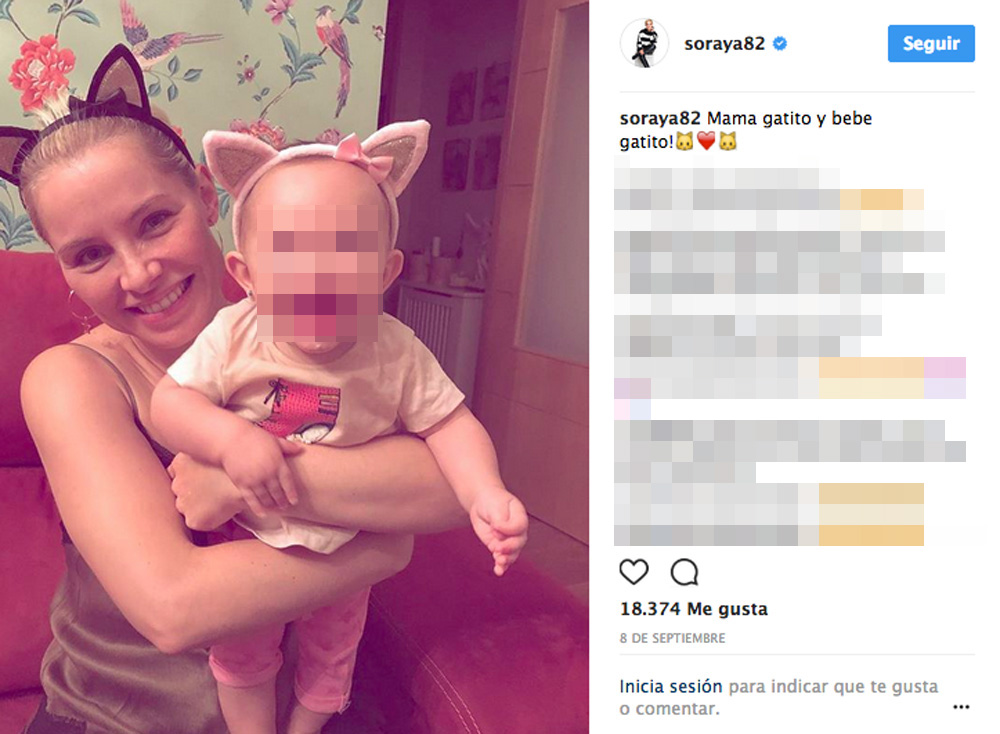Click the first cat emoji in the caption
This screenshot has height=734, width=1000.
[684, 141]
